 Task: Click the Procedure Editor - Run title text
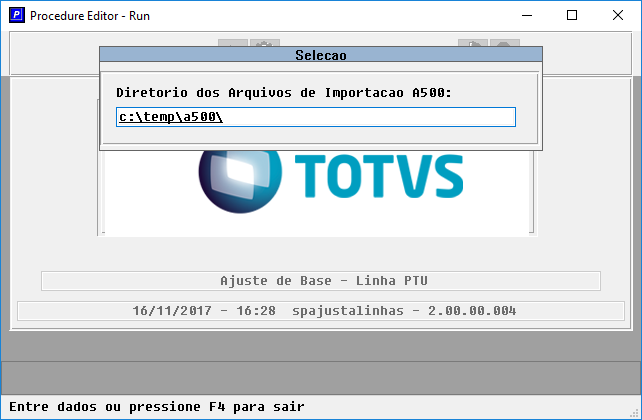[90, 16]
